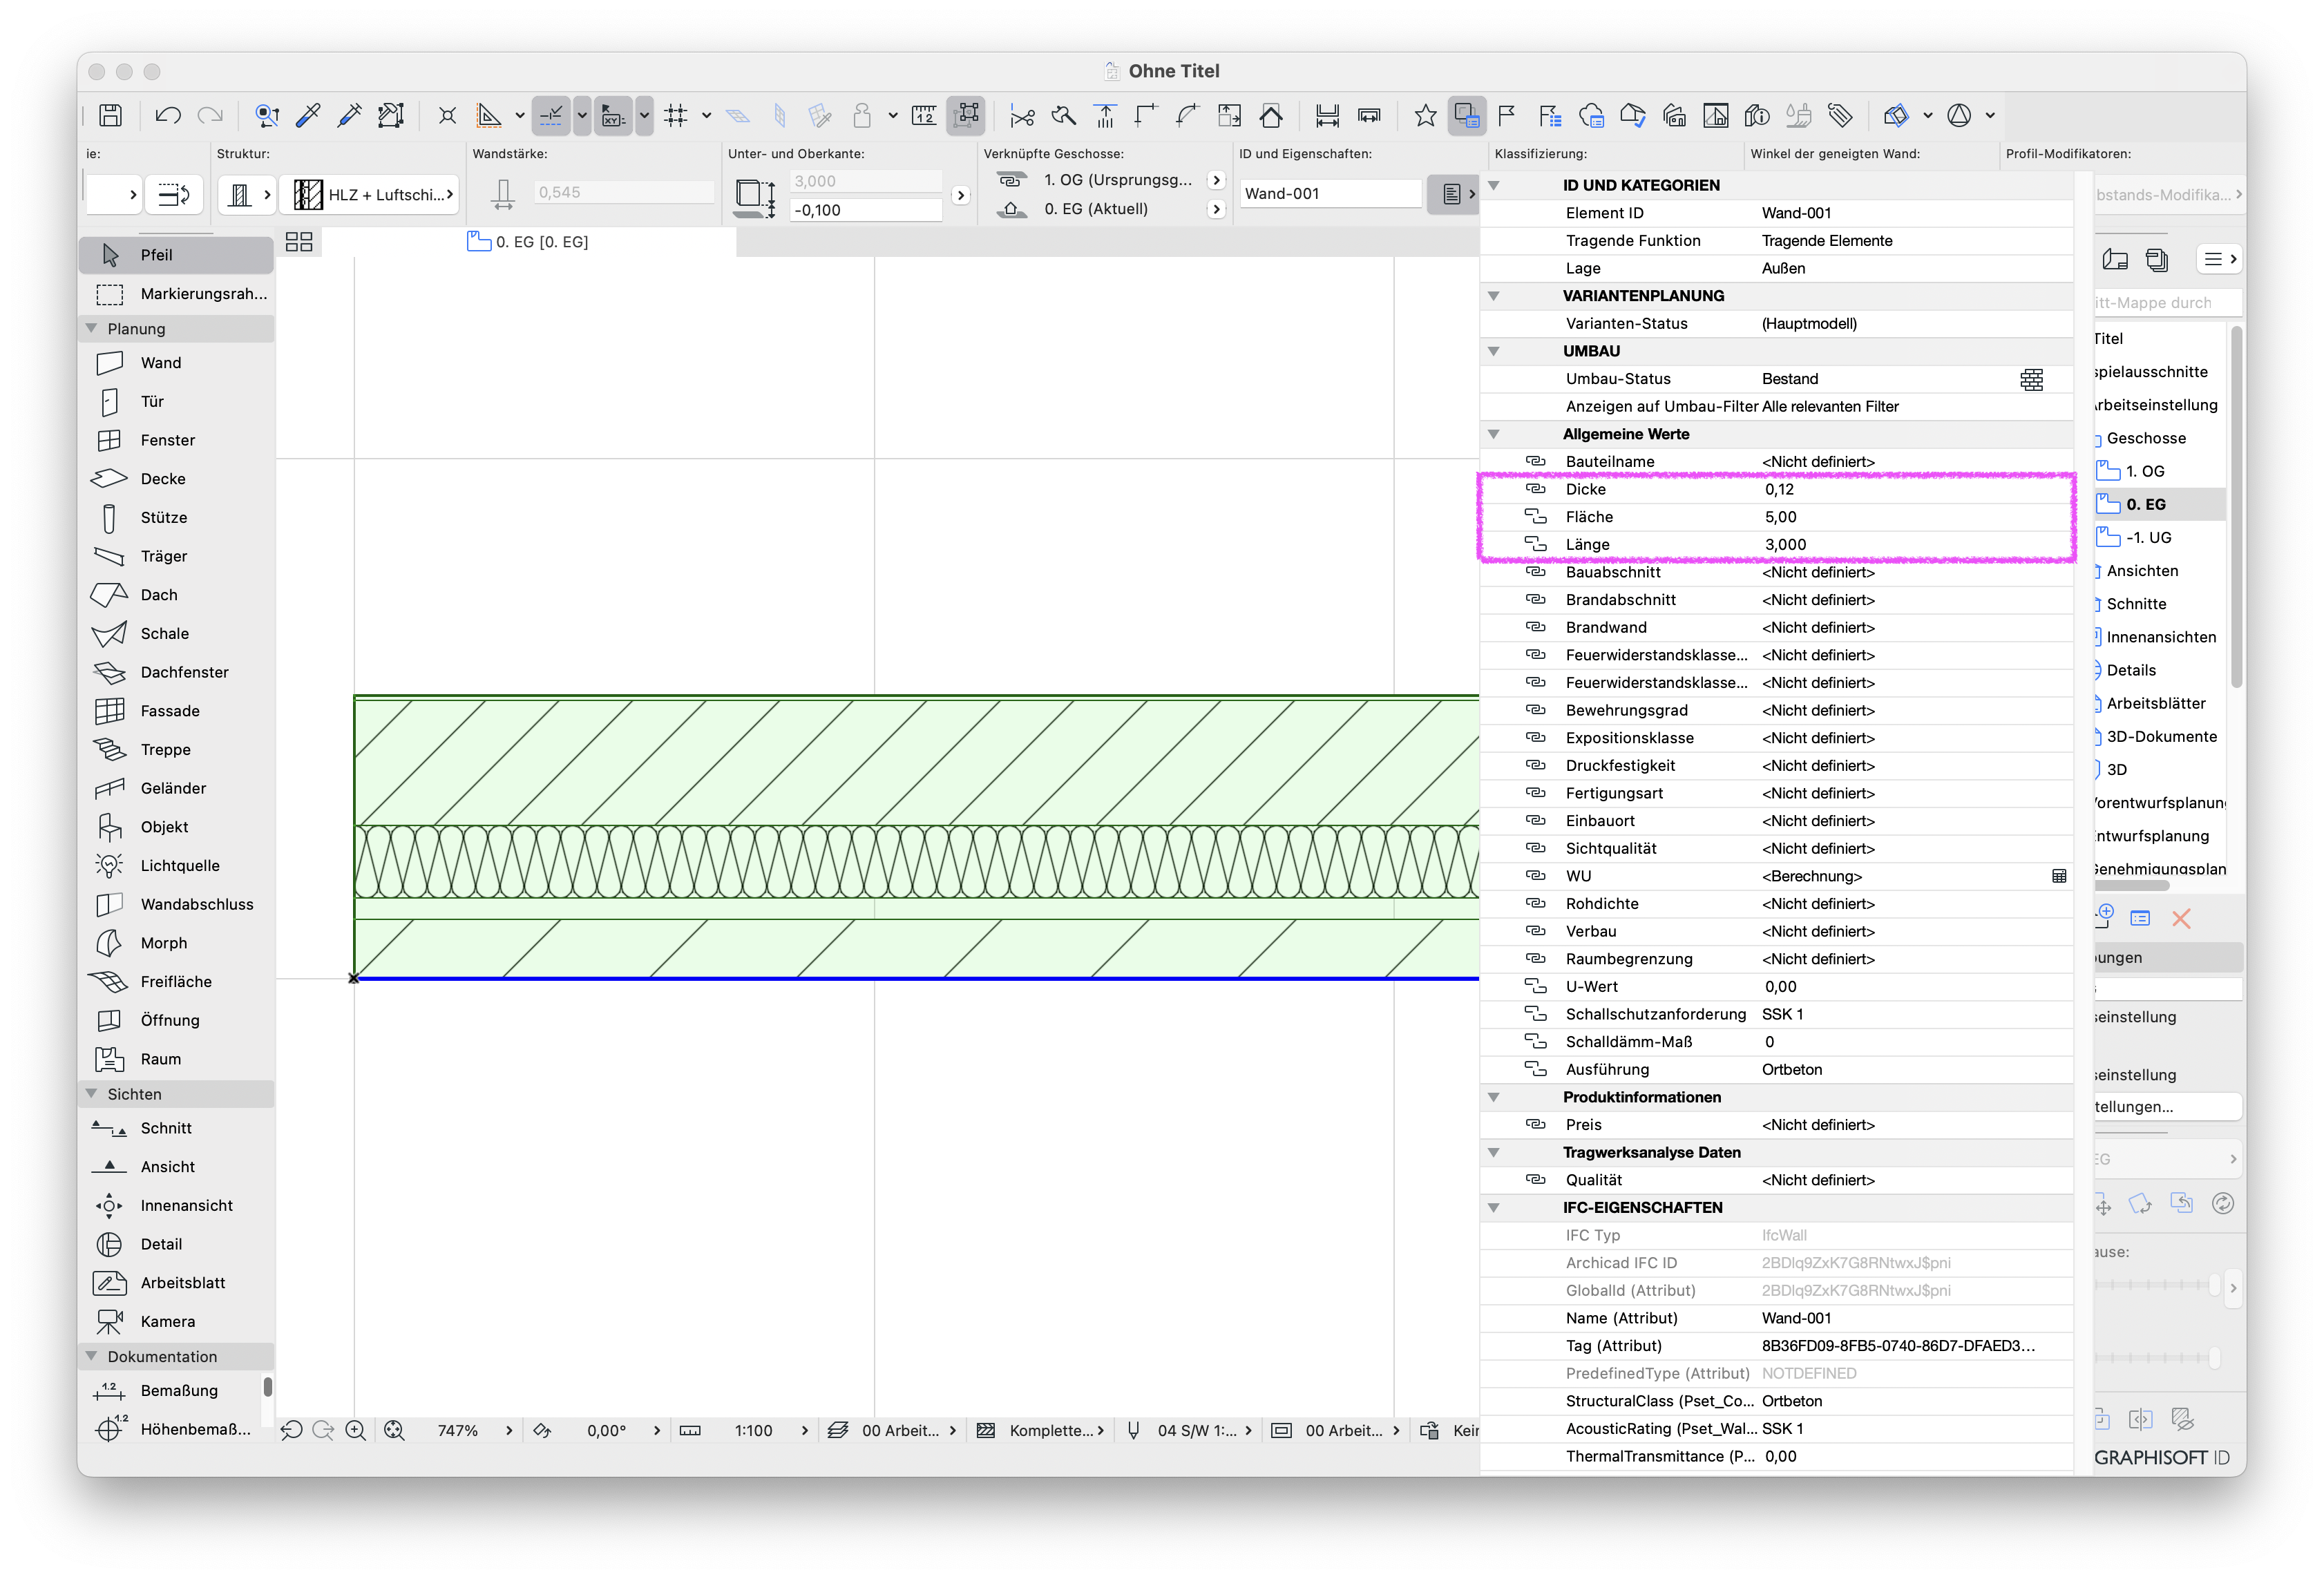Image resolution: width=2324 pixels, height=1579 pixels.
Task: Toggle the link icon for U-Wert
Action: [x=1535, y=986]
